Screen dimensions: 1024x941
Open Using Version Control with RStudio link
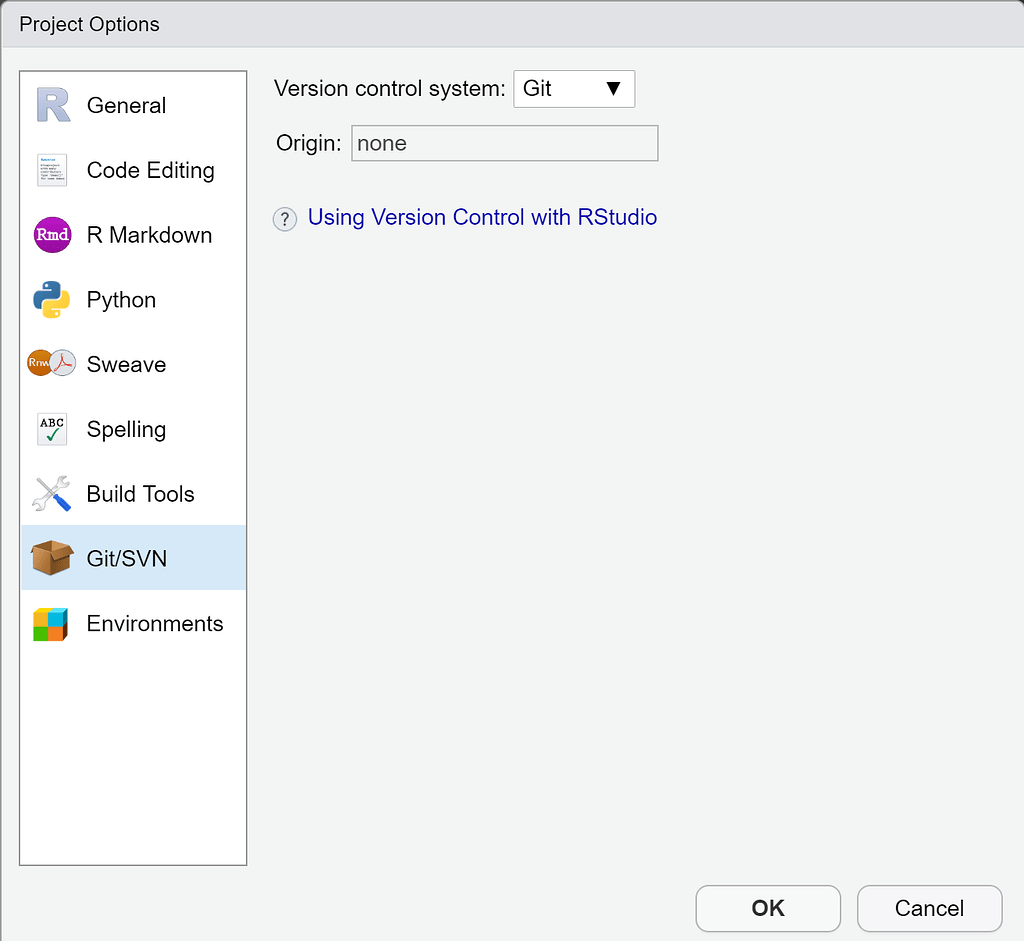[x=482, y=217]
